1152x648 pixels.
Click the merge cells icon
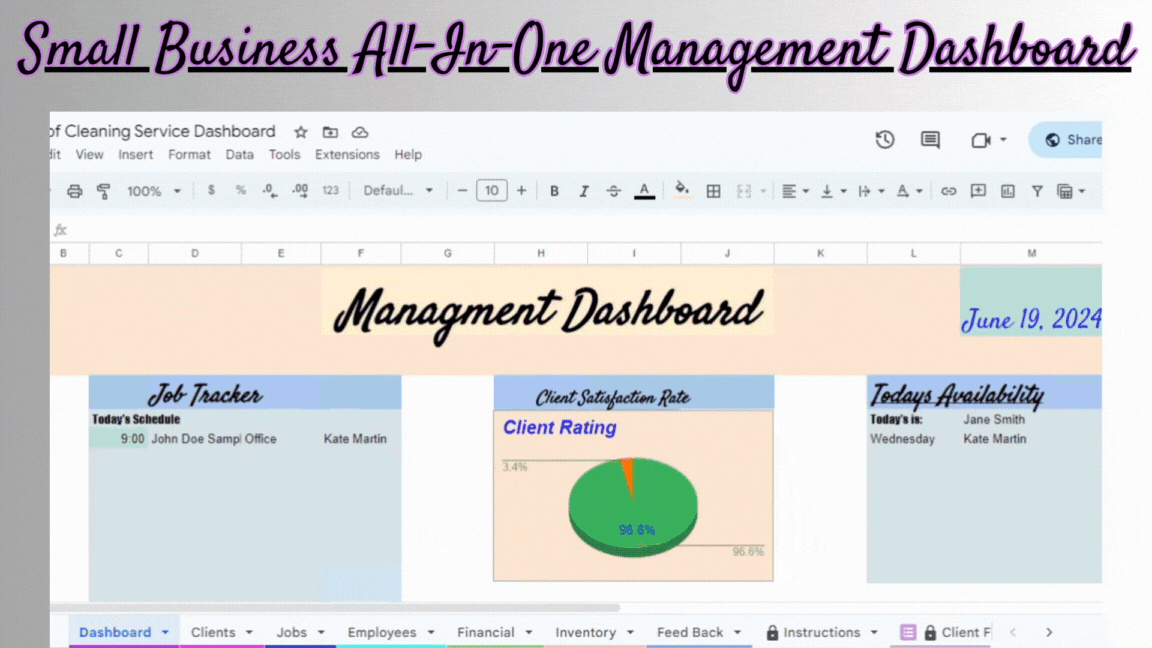click(744, 191)
